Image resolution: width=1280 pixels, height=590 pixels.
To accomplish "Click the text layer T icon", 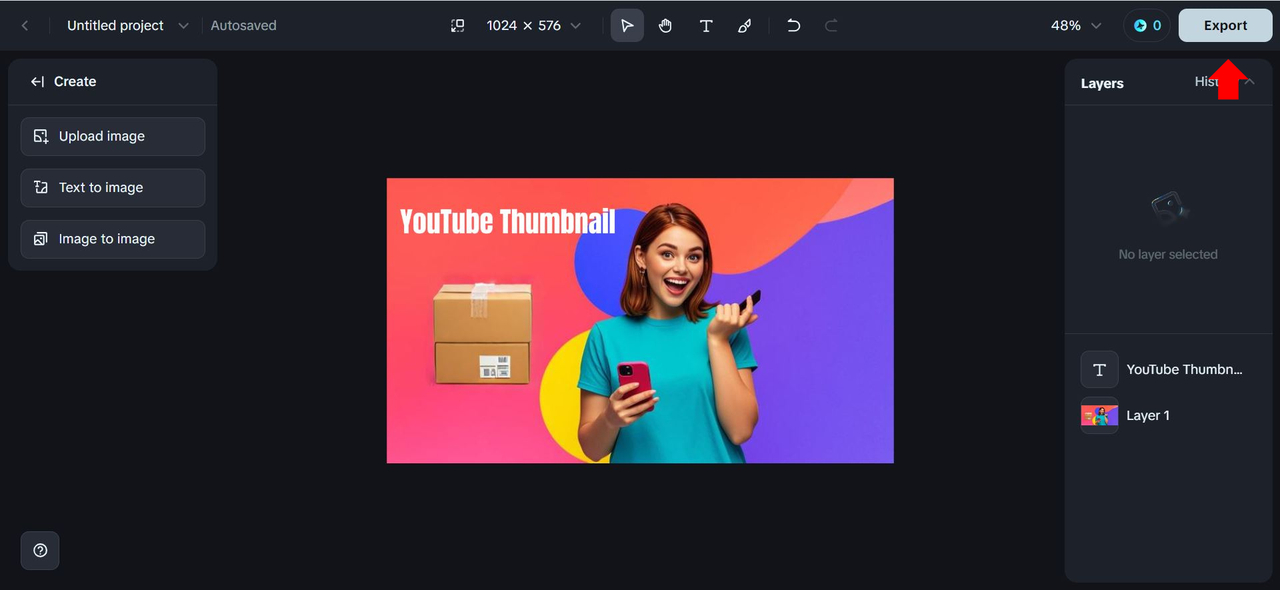I will tap(1100, 369).
